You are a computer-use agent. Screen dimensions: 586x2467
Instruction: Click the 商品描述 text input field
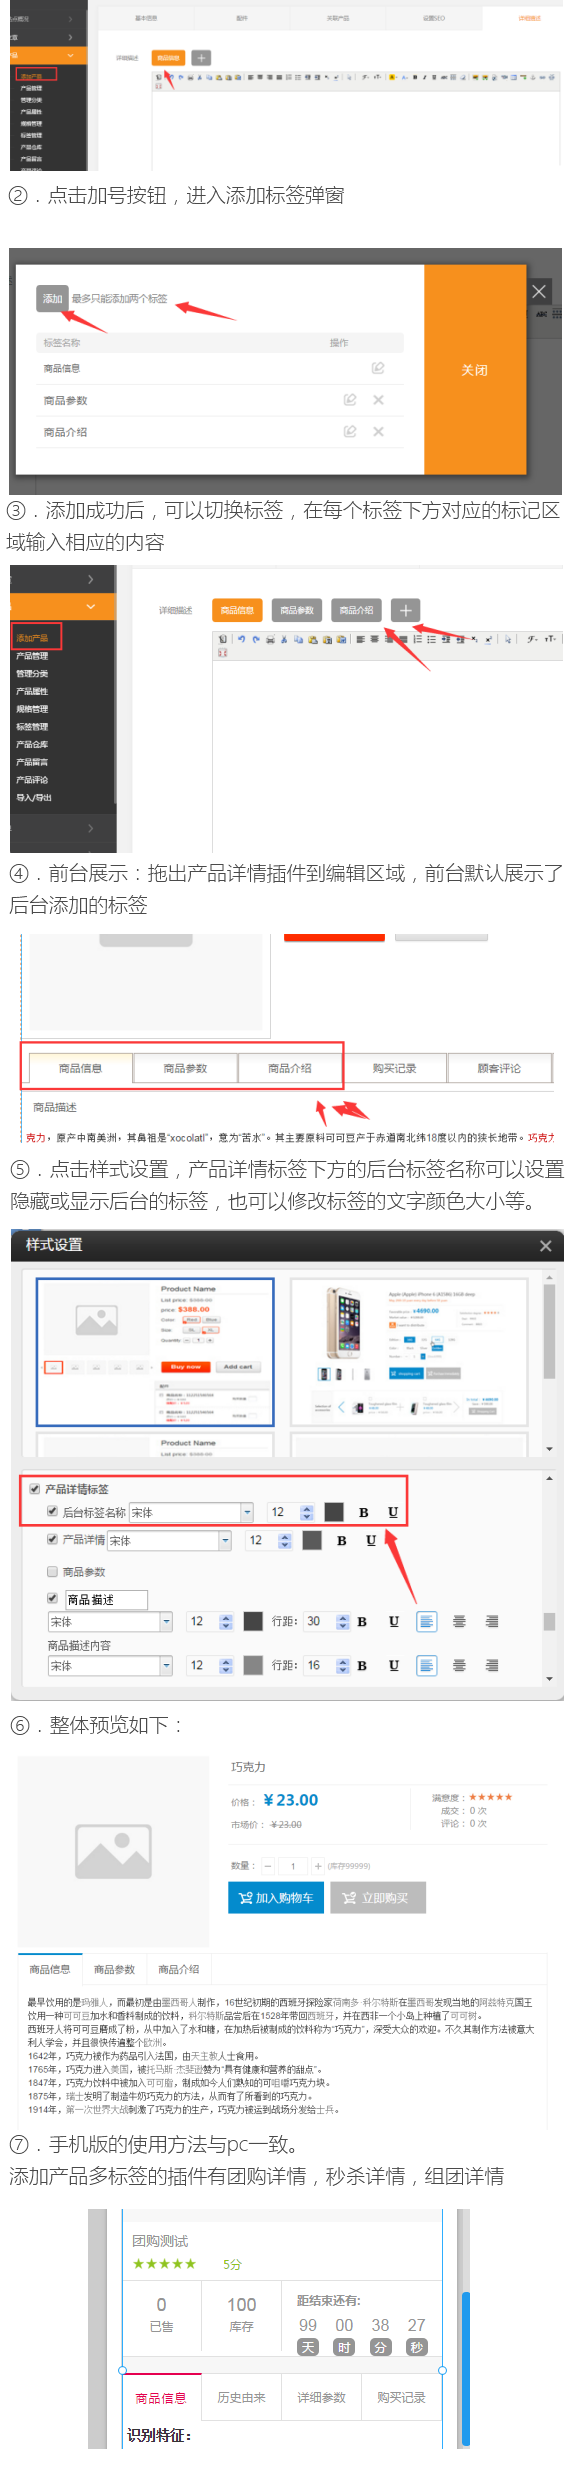(x=106, y=1599)
